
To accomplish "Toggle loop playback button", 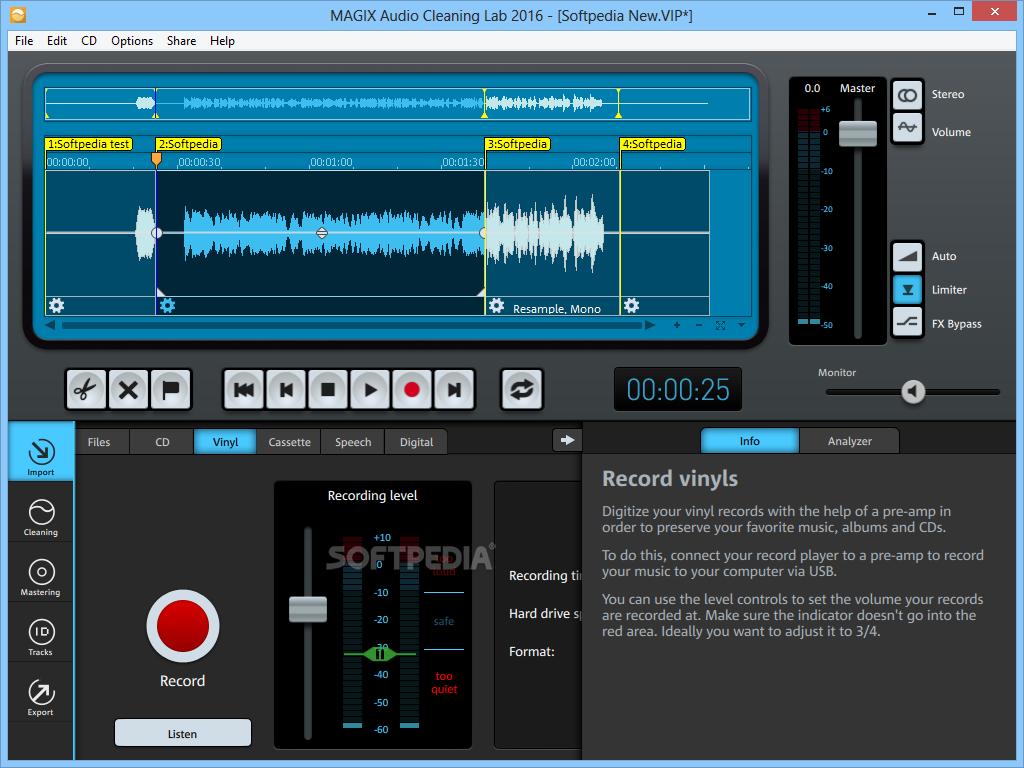I will tap(522, 390).
